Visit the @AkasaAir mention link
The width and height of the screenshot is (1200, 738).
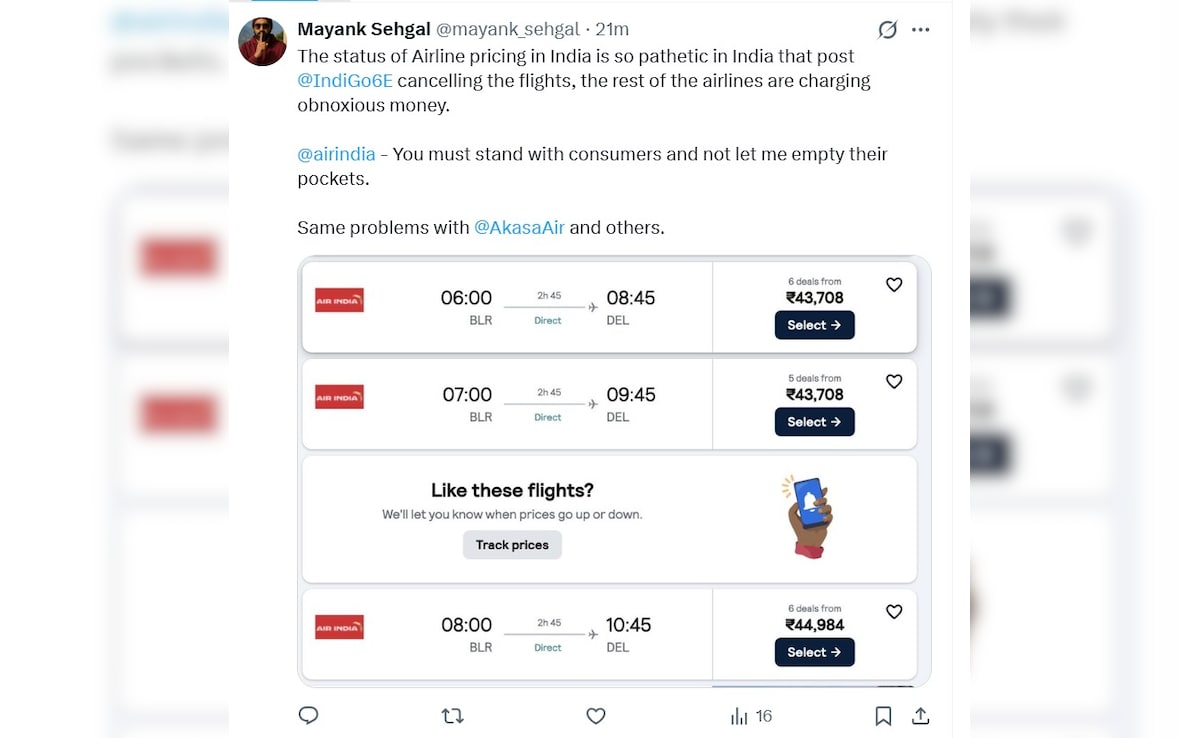tap(519, 228)
